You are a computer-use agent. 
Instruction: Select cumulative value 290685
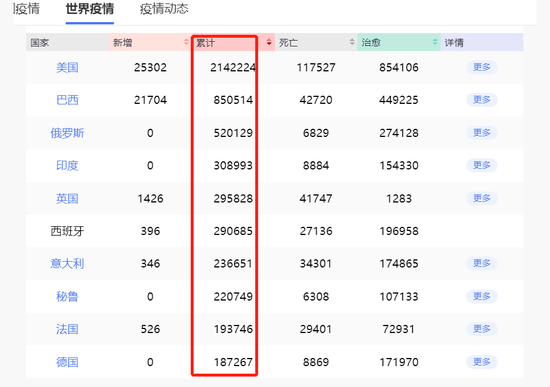click(233, 231)
